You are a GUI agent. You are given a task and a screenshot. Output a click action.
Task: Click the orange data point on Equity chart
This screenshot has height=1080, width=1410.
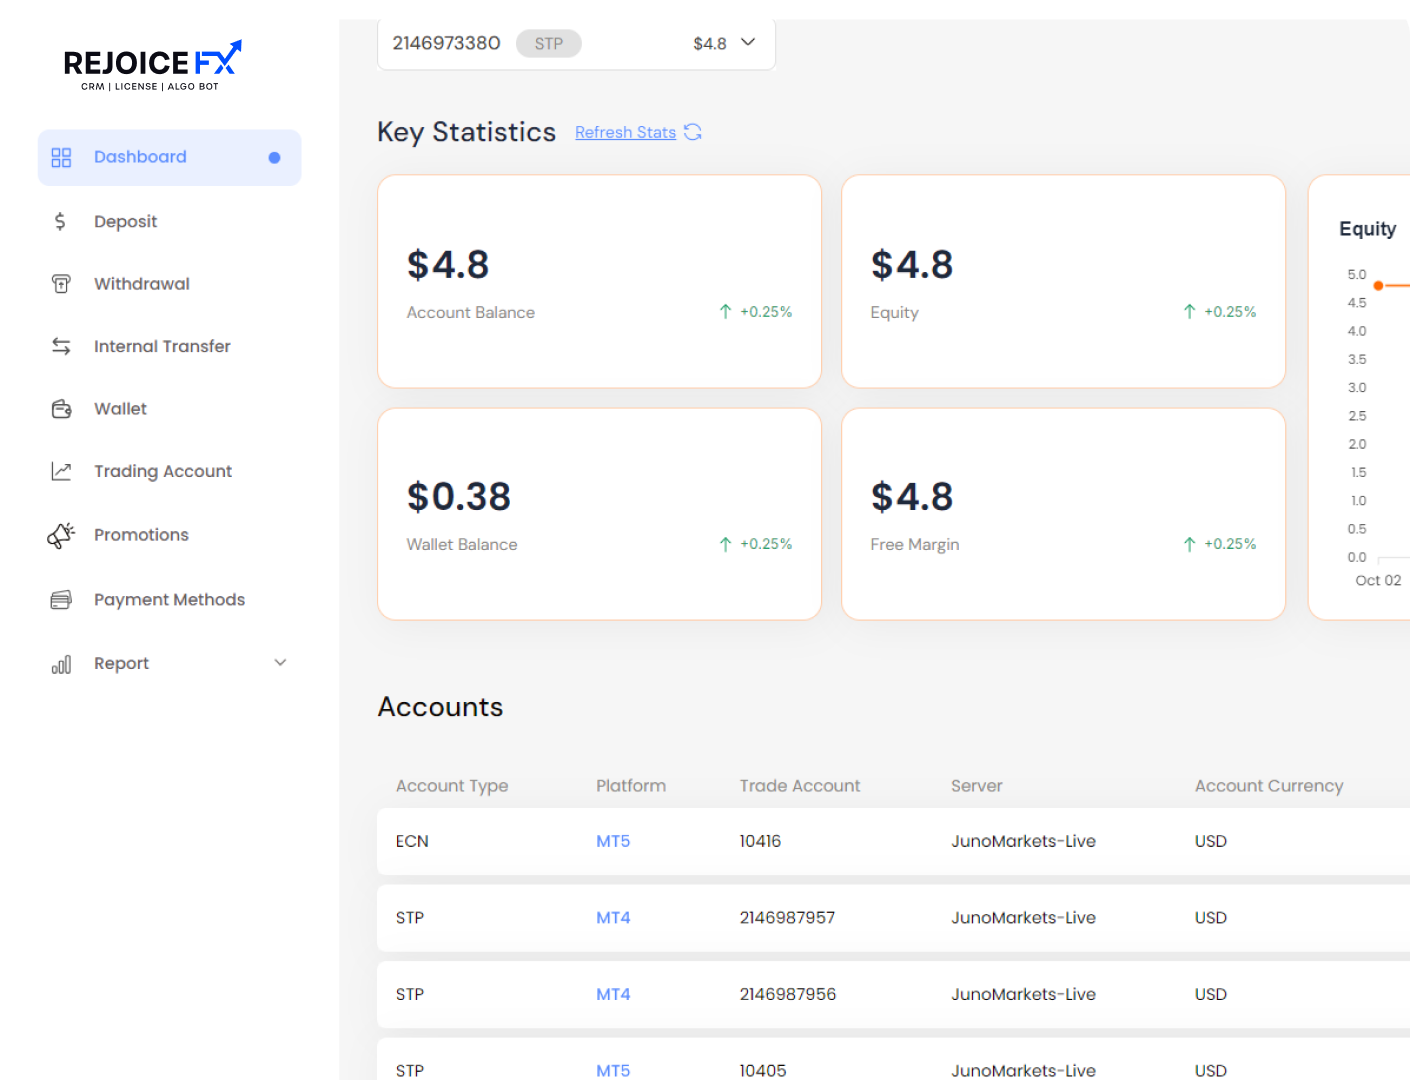(x=1378, y=286)
